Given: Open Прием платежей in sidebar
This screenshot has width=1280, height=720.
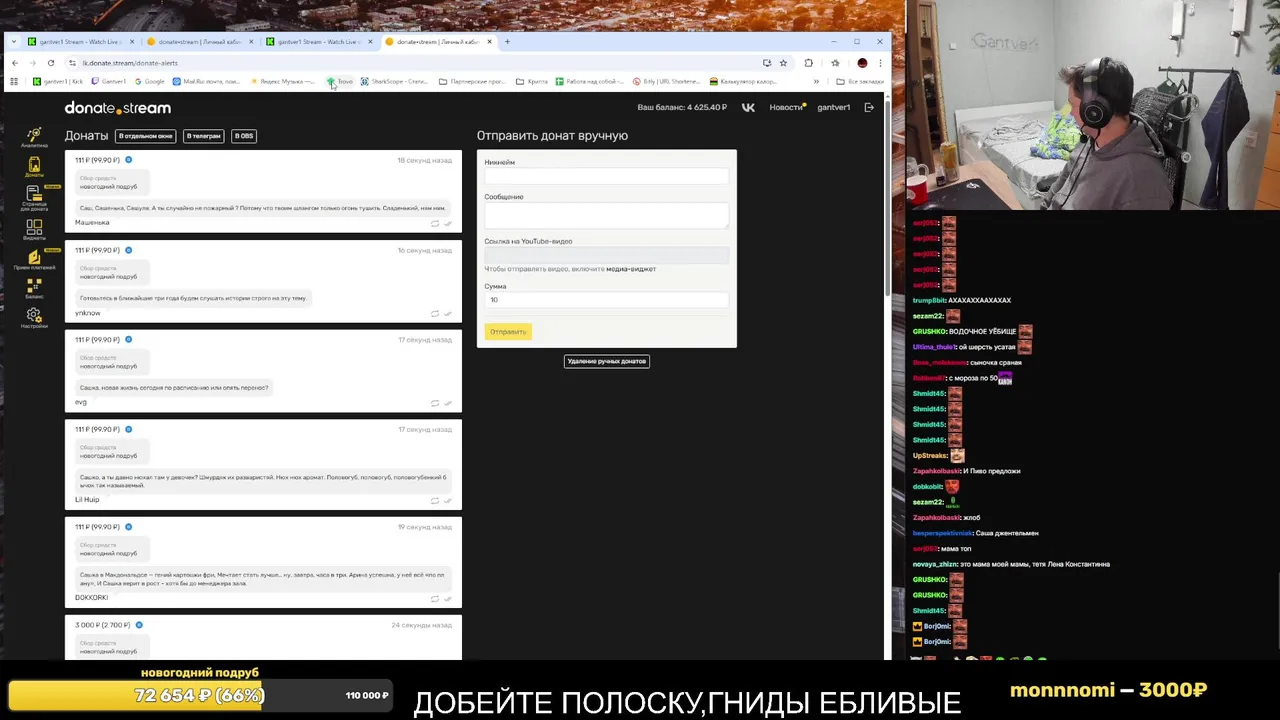Looking at the screenshot, I should pyautogui.click(x=34, y=260).
